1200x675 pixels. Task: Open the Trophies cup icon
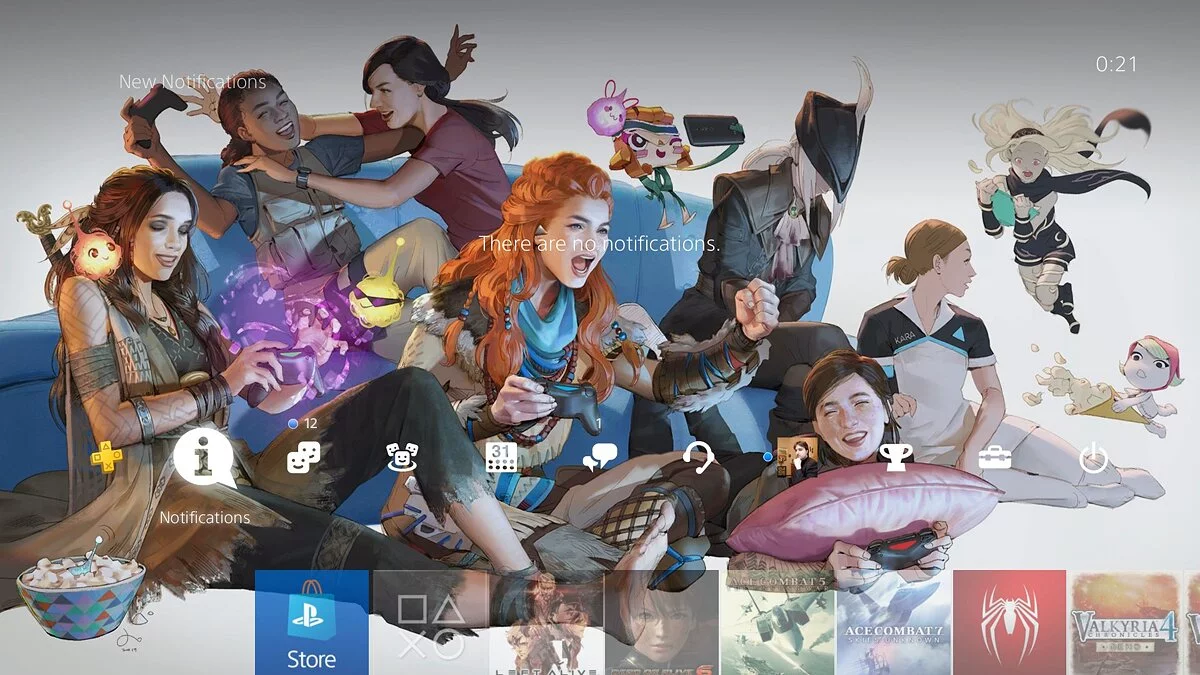895,458
